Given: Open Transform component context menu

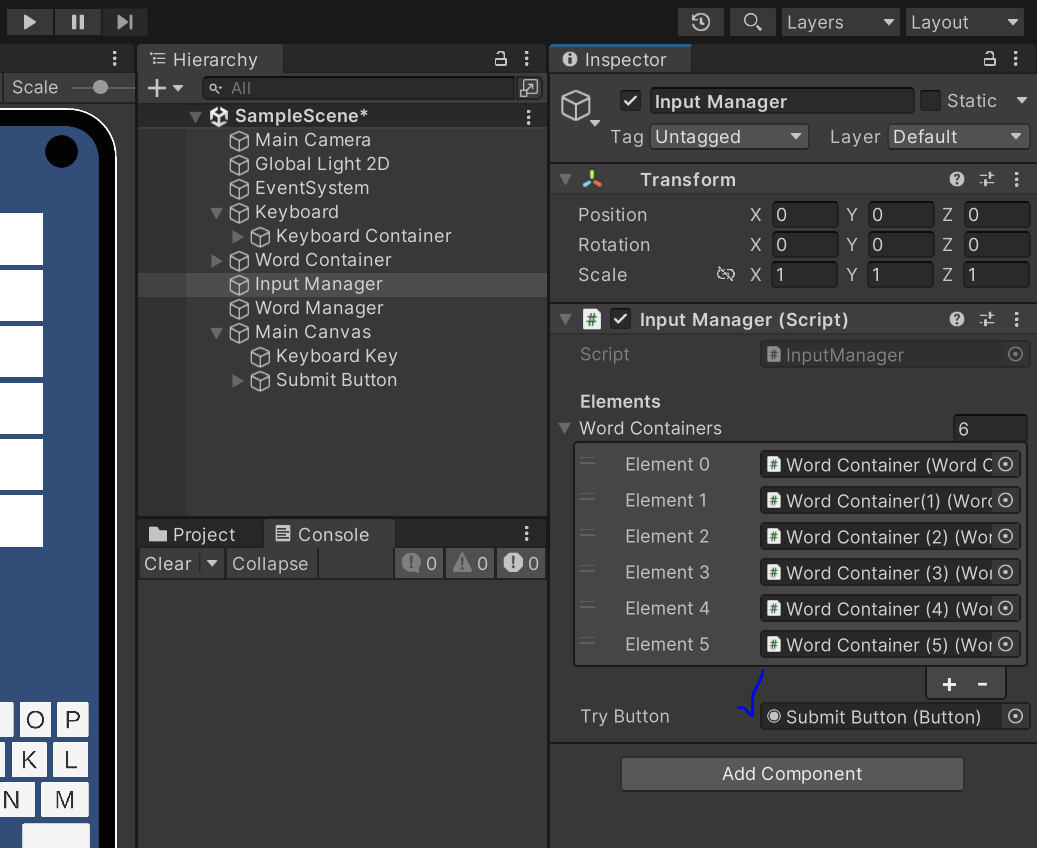Looking at the screenshot, I should coord(1016,179).
